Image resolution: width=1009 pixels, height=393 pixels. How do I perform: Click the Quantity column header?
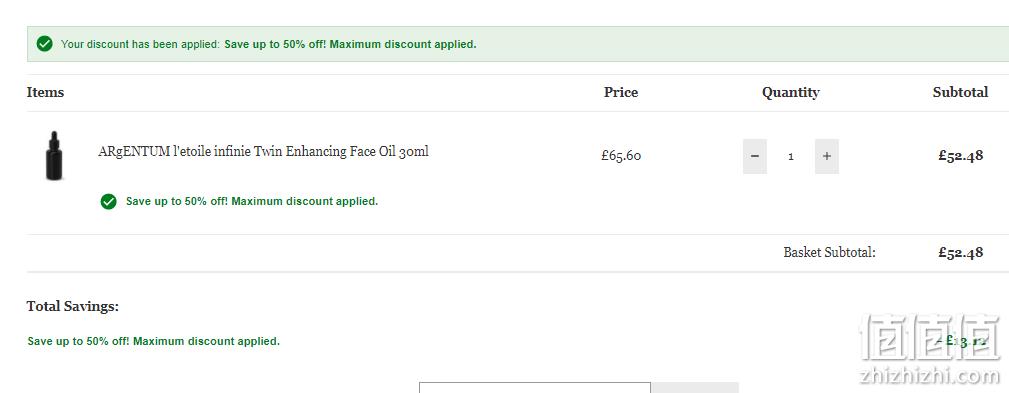tap(791, 93)
